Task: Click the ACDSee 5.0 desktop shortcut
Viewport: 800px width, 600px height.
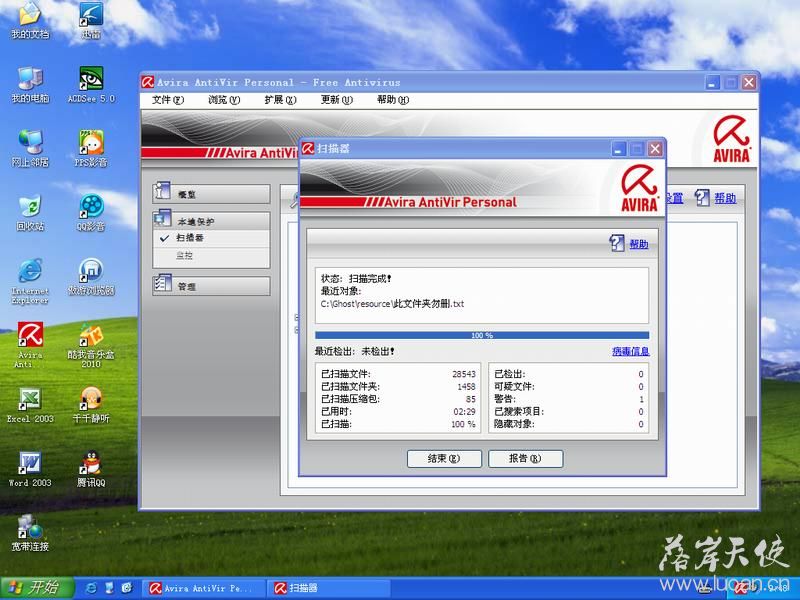Action: pyautogui.click(x=91, y=85)
